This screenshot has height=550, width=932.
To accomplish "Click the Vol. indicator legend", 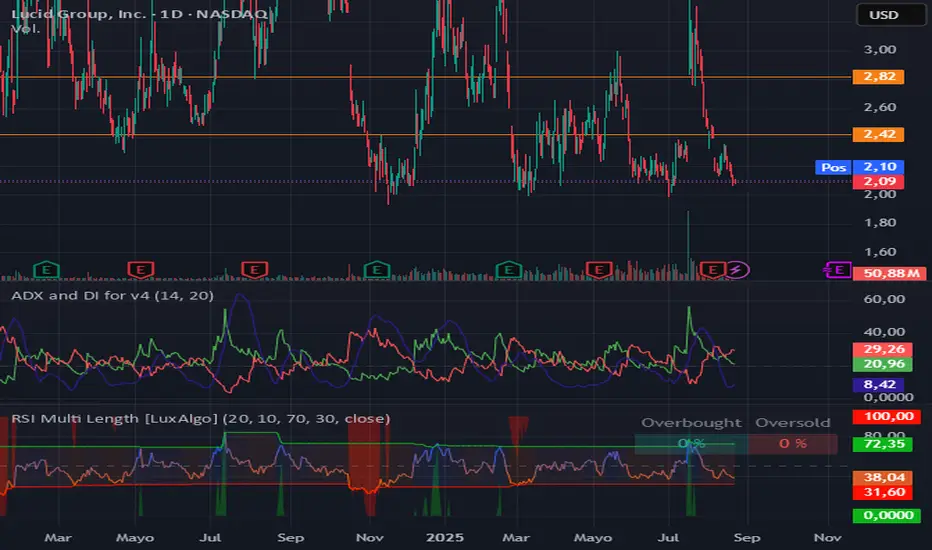I will click(25, 29).
